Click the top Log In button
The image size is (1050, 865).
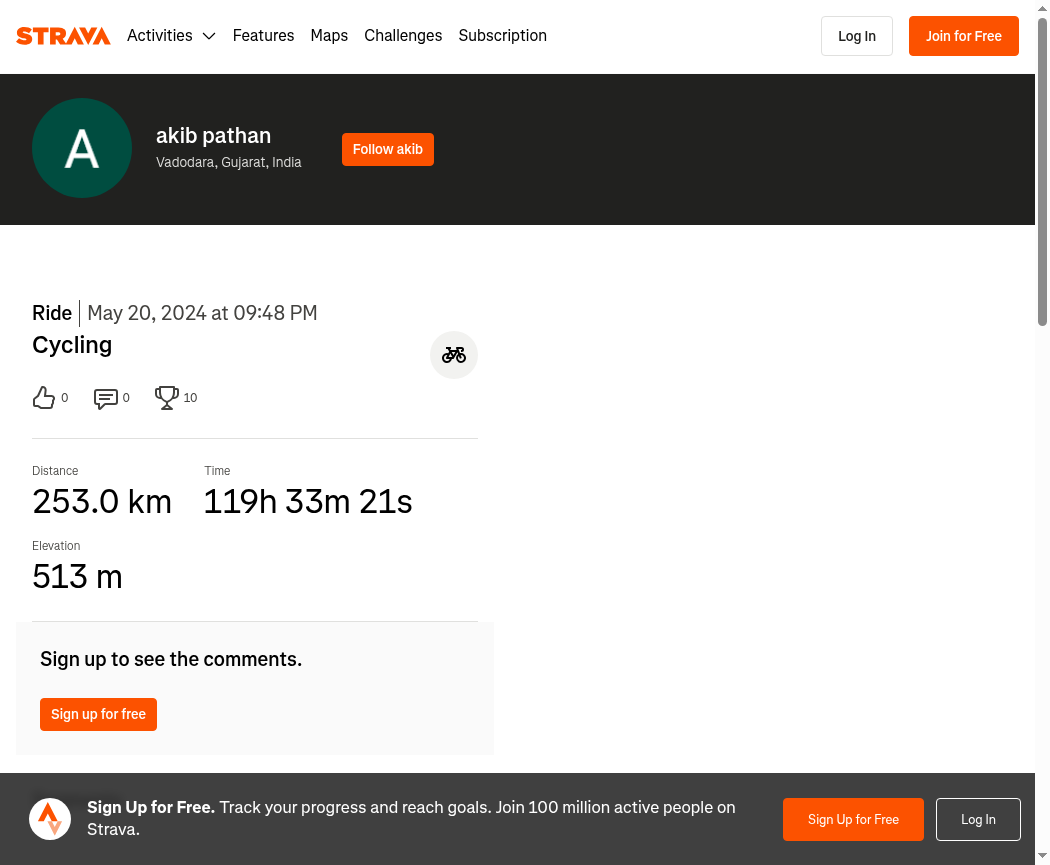856,36
